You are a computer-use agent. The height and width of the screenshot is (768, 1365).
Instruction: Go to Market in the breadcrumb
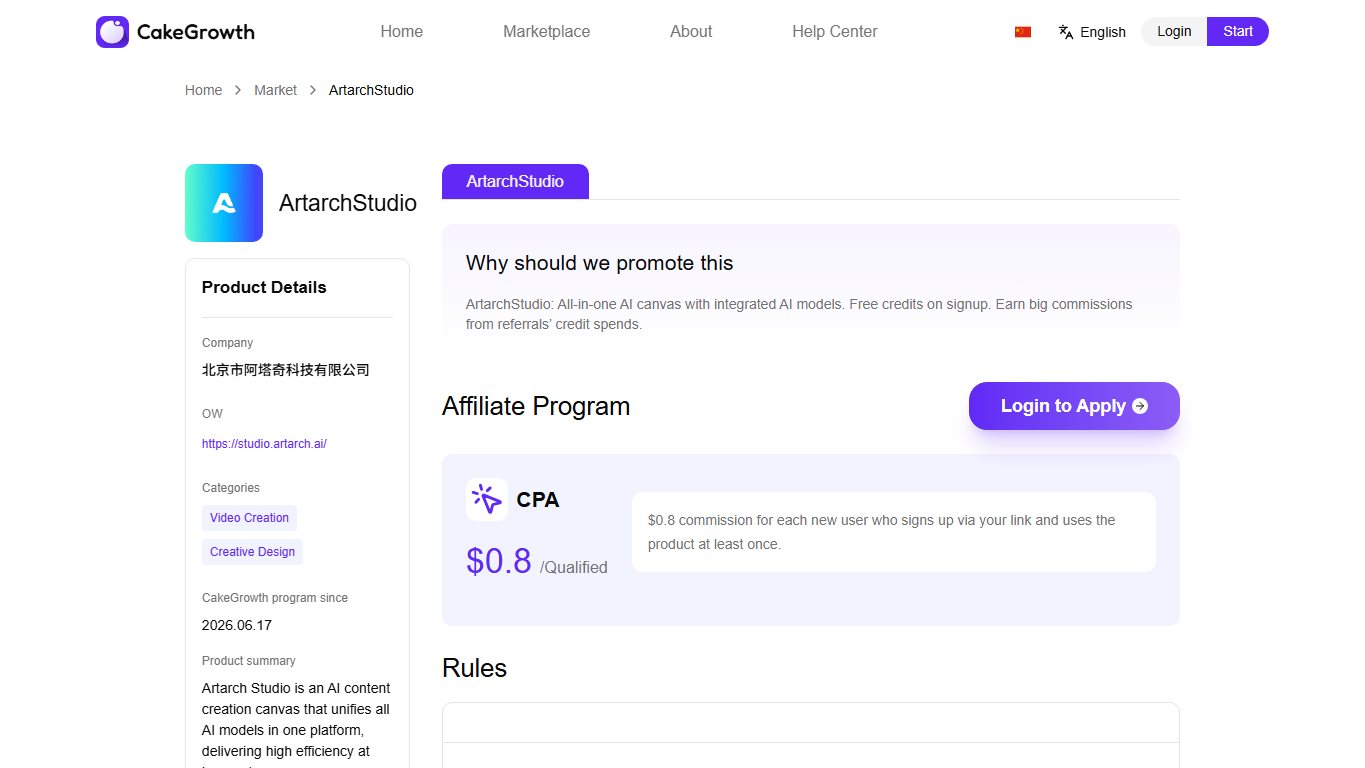coord(275,90)
